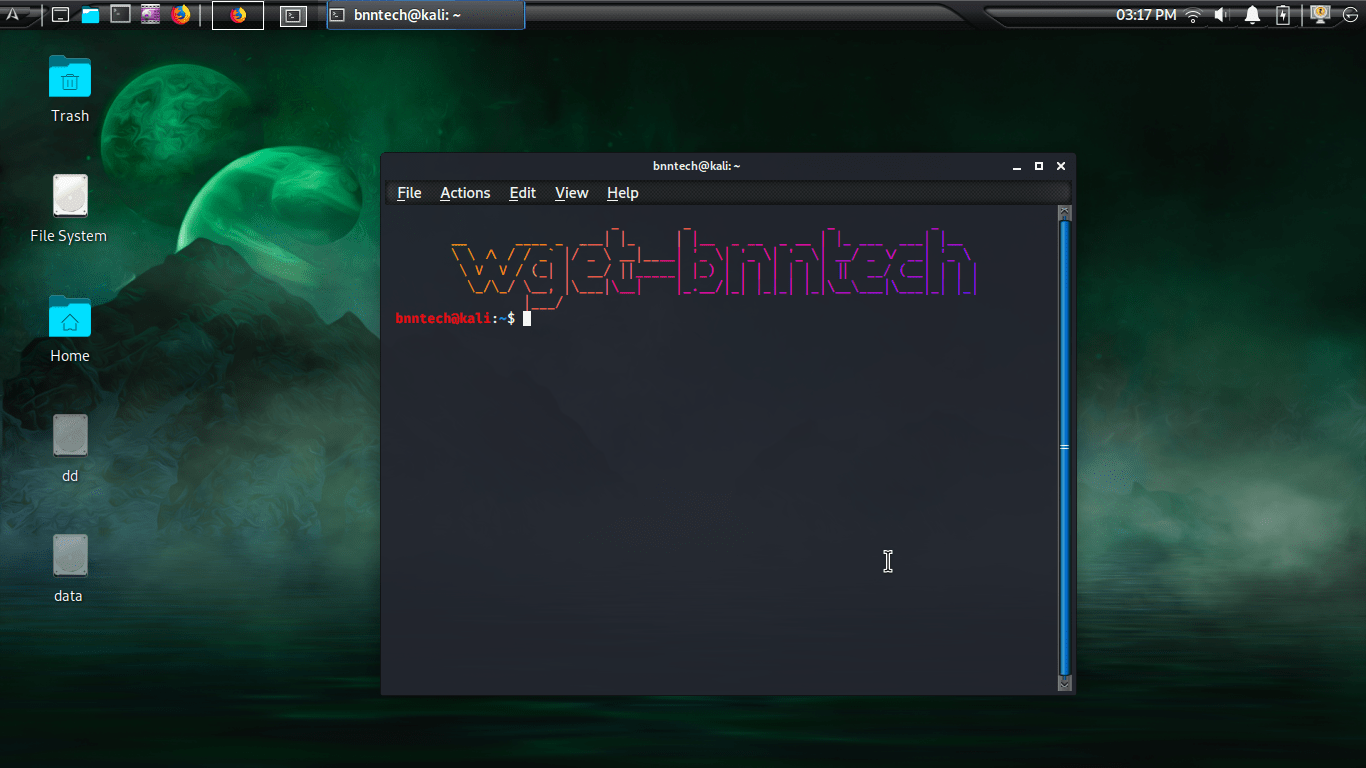Open the Actions menu in the terminal

(465, 192)
